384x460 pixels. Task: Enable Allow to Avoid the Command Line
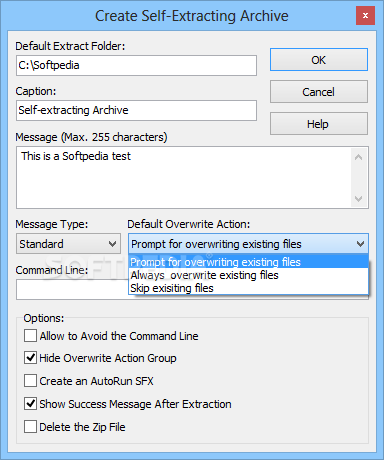point(30,336)
